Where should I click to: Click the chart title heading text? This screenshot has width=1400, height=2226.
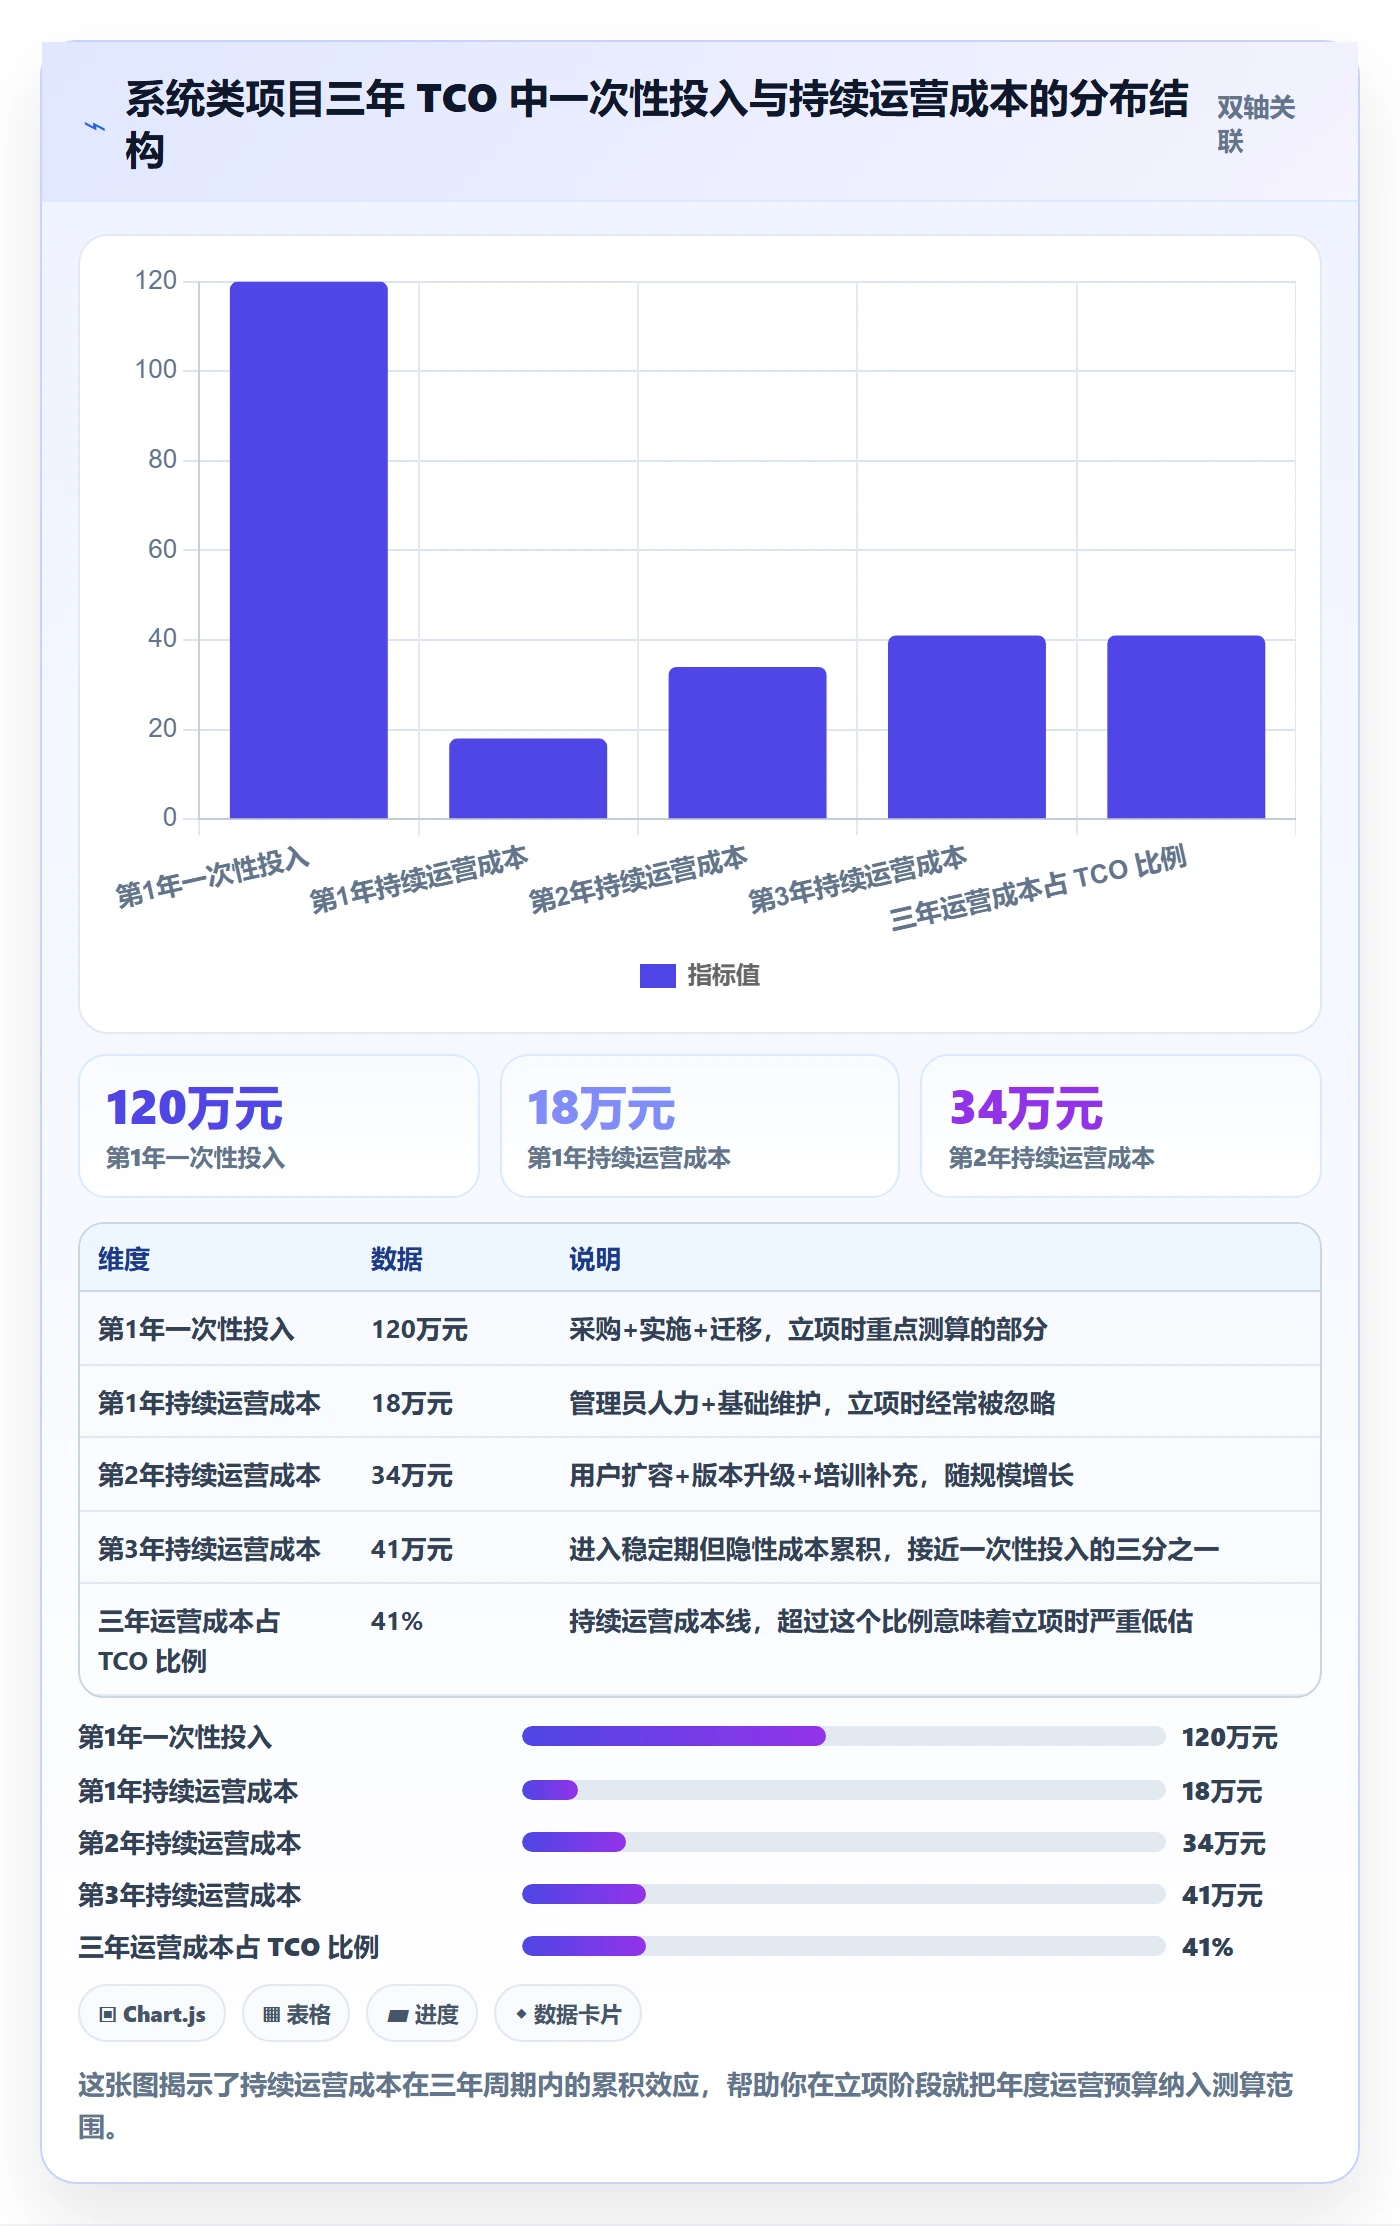click(x=657, y=124)
